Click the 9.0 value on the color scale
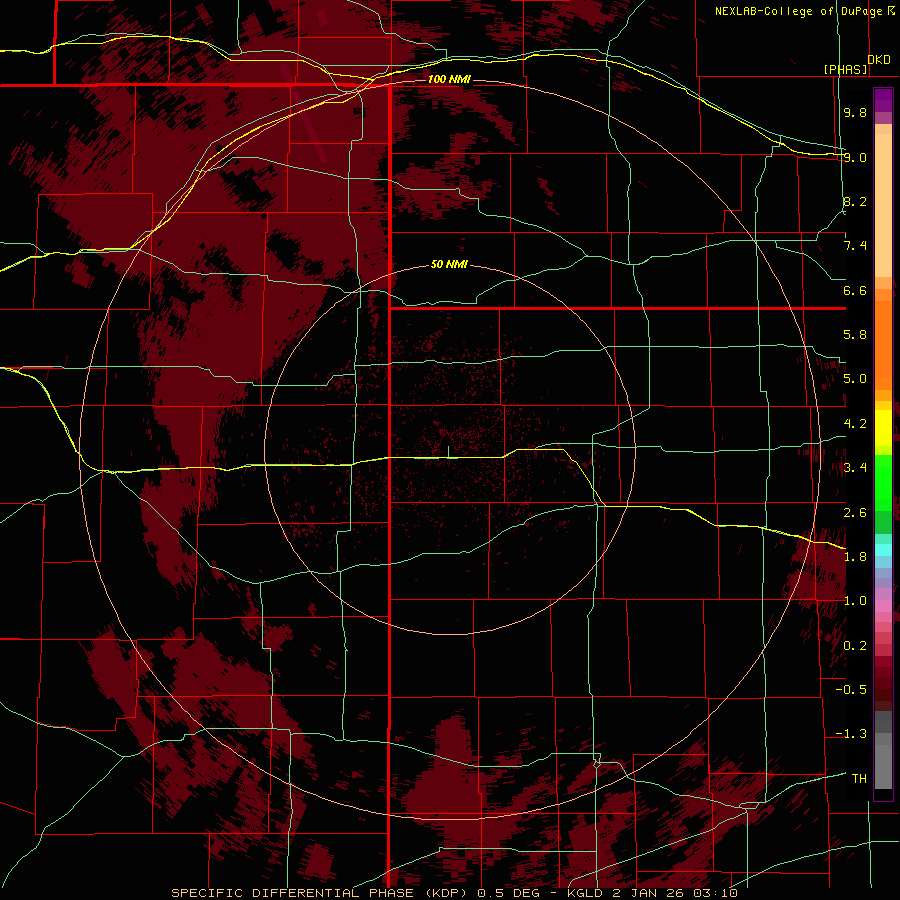Viewport: 900px width, 900px height. click(855, 157)
